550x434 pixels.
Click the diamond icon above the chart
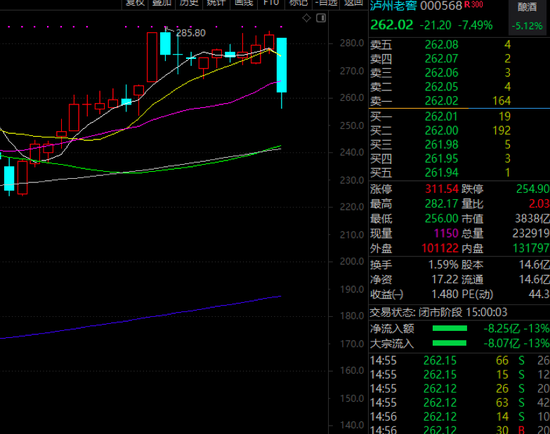click(x=306, y=18)
